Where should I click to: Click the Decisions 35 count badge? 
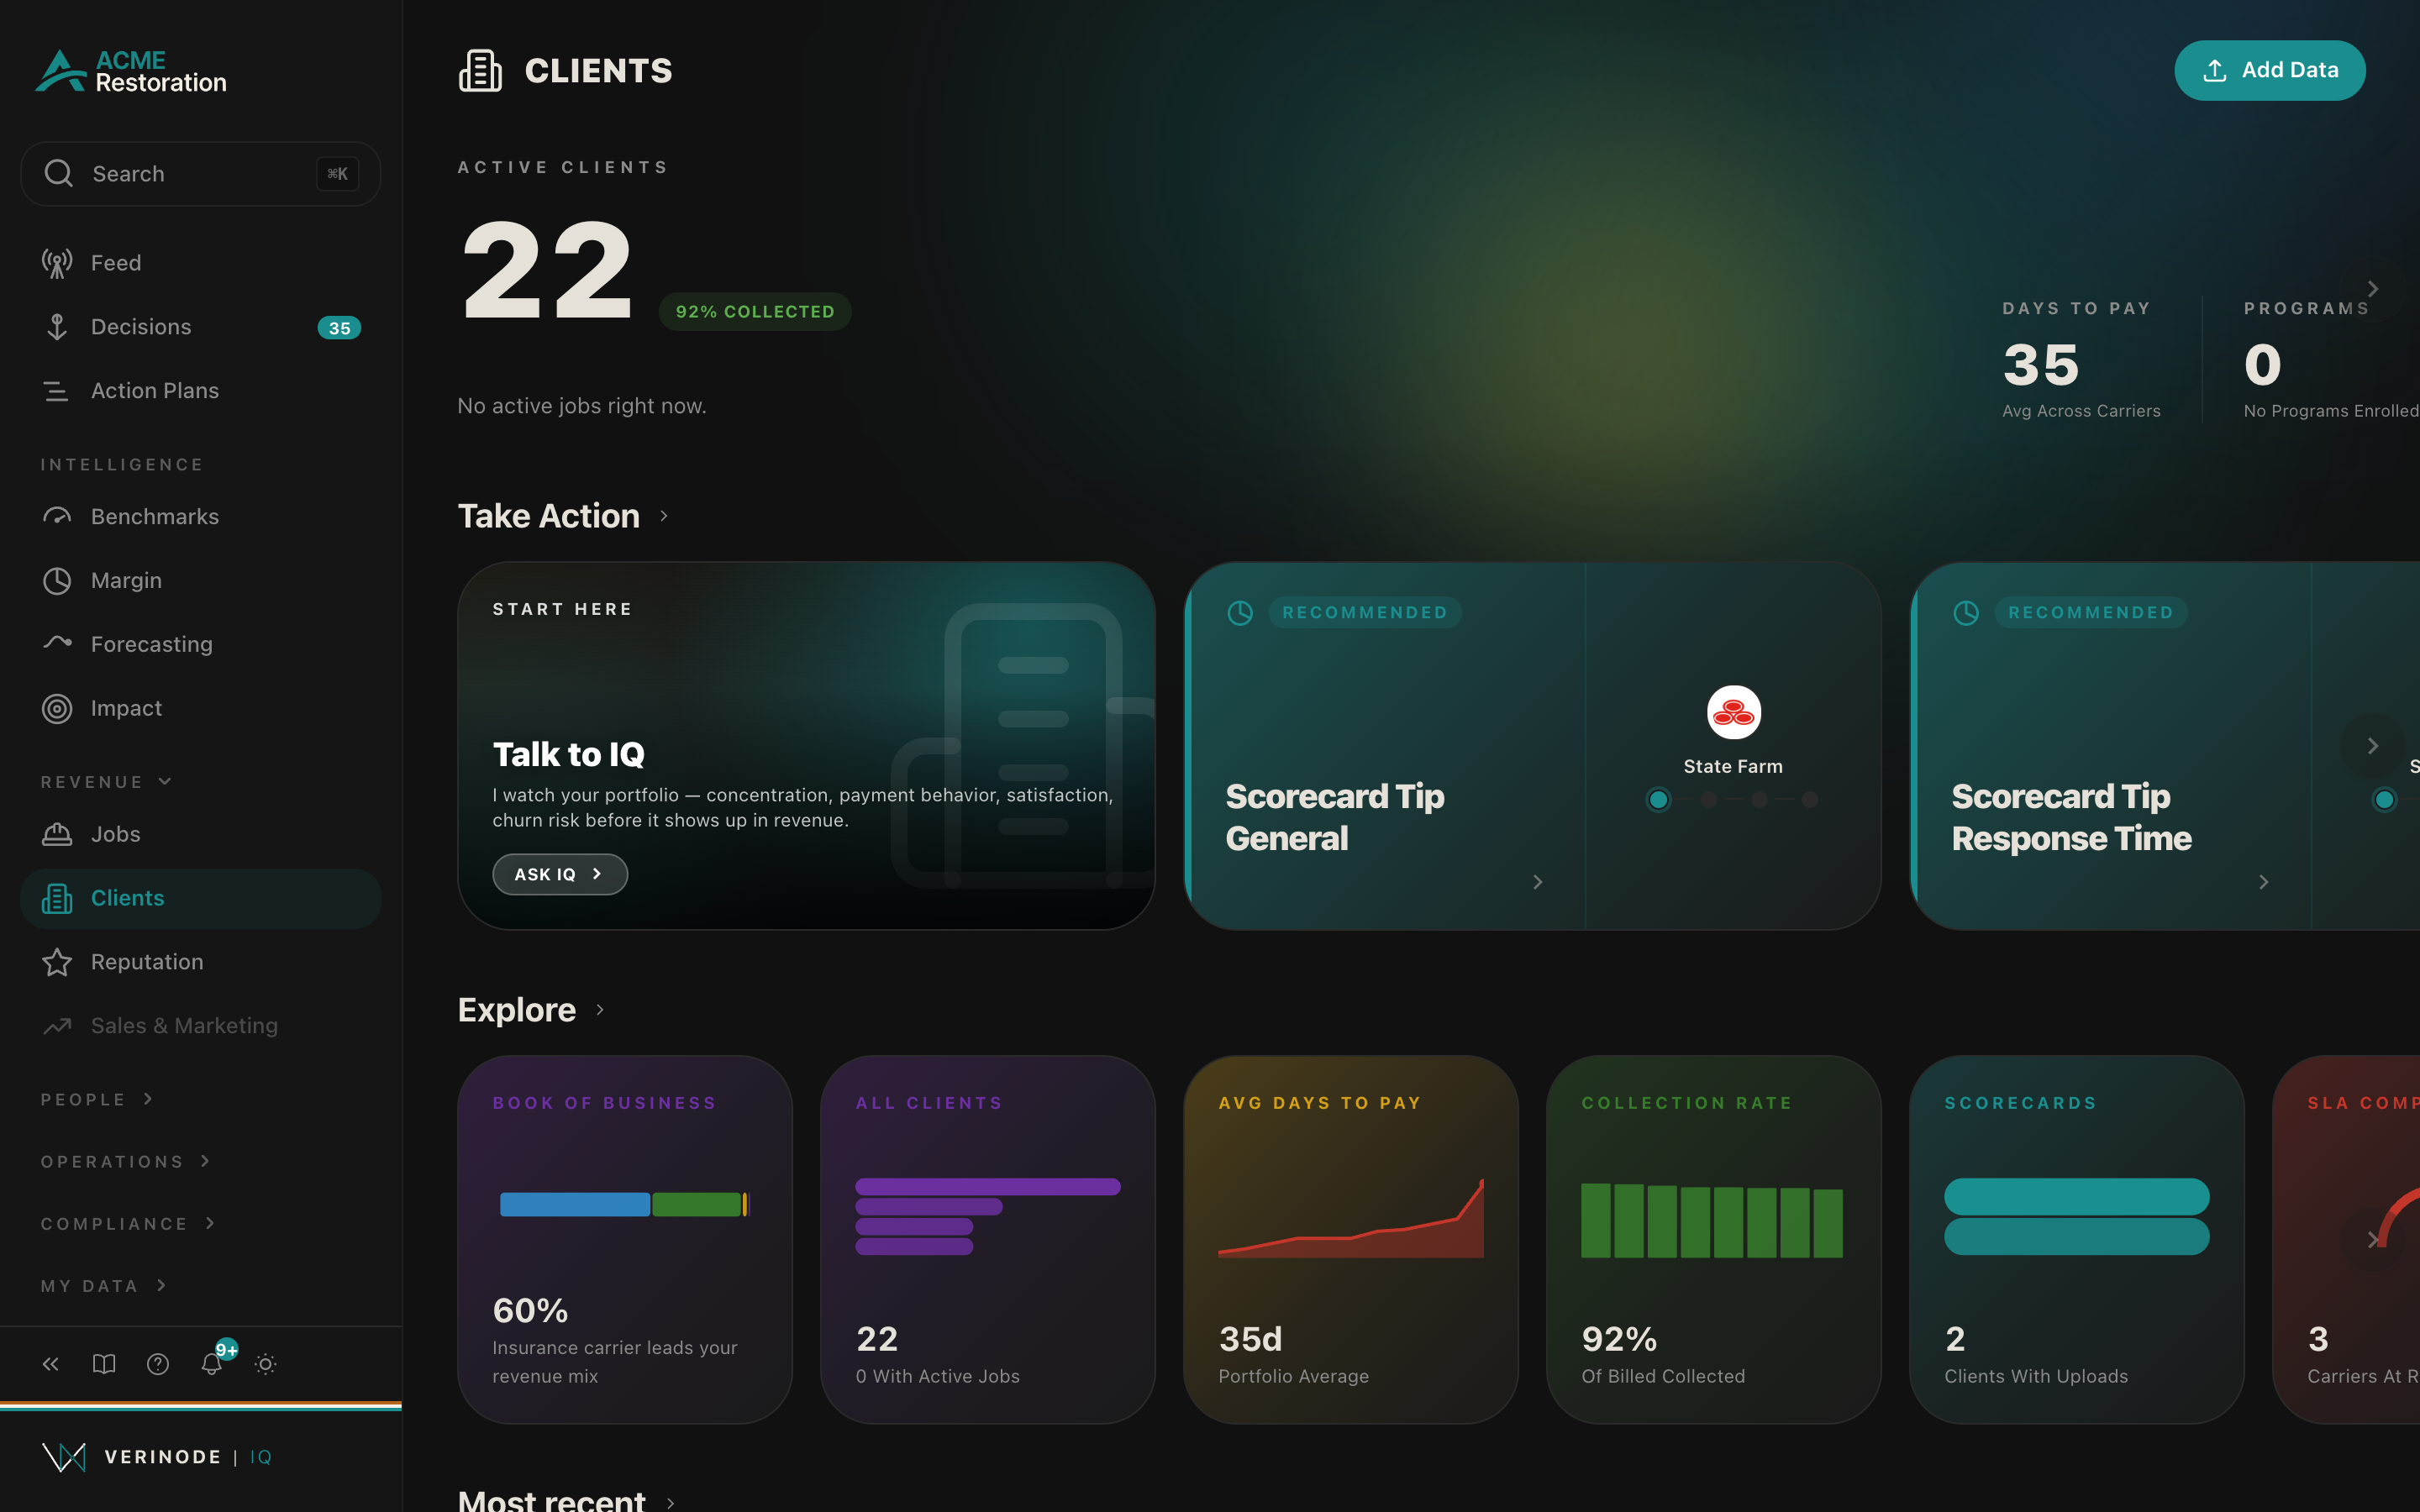click(339, 328)
